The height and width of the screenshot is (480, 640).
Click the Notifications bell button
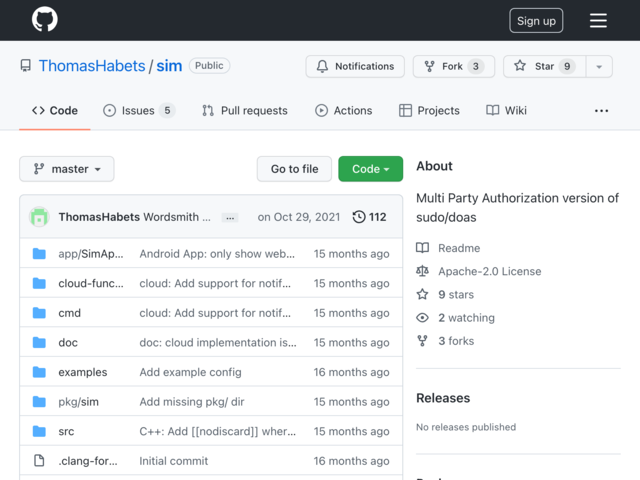click(355, 66)
